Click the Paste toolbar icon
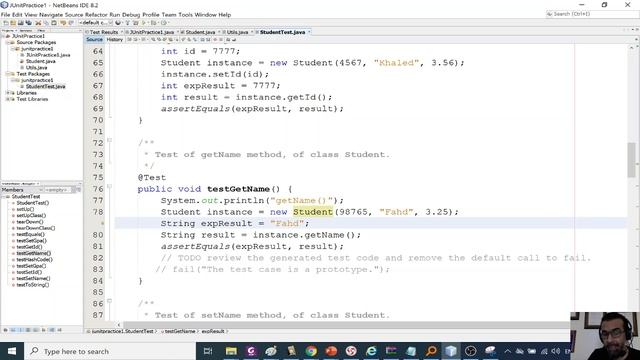Screen dimensions: 640x360 (x=54, y=23)
